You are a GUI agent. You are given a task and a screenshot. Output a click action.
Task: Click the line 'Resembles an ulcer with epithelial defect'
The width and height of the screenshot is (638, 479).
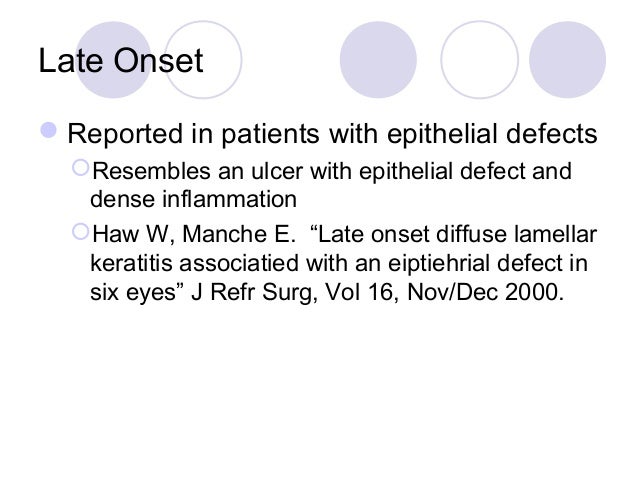pos(312,171)
